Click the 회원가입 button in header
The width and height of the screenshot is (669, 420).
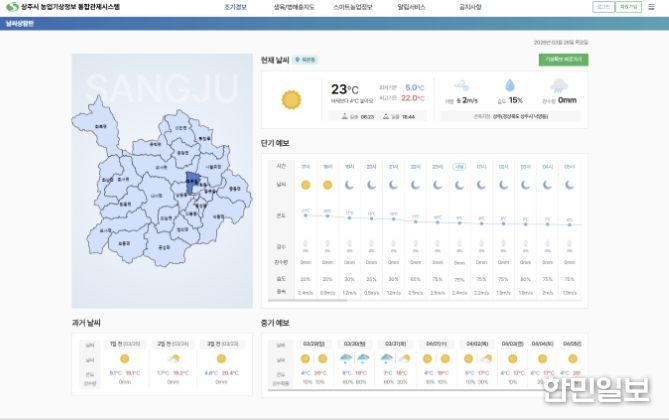click(x=628, y=7)
